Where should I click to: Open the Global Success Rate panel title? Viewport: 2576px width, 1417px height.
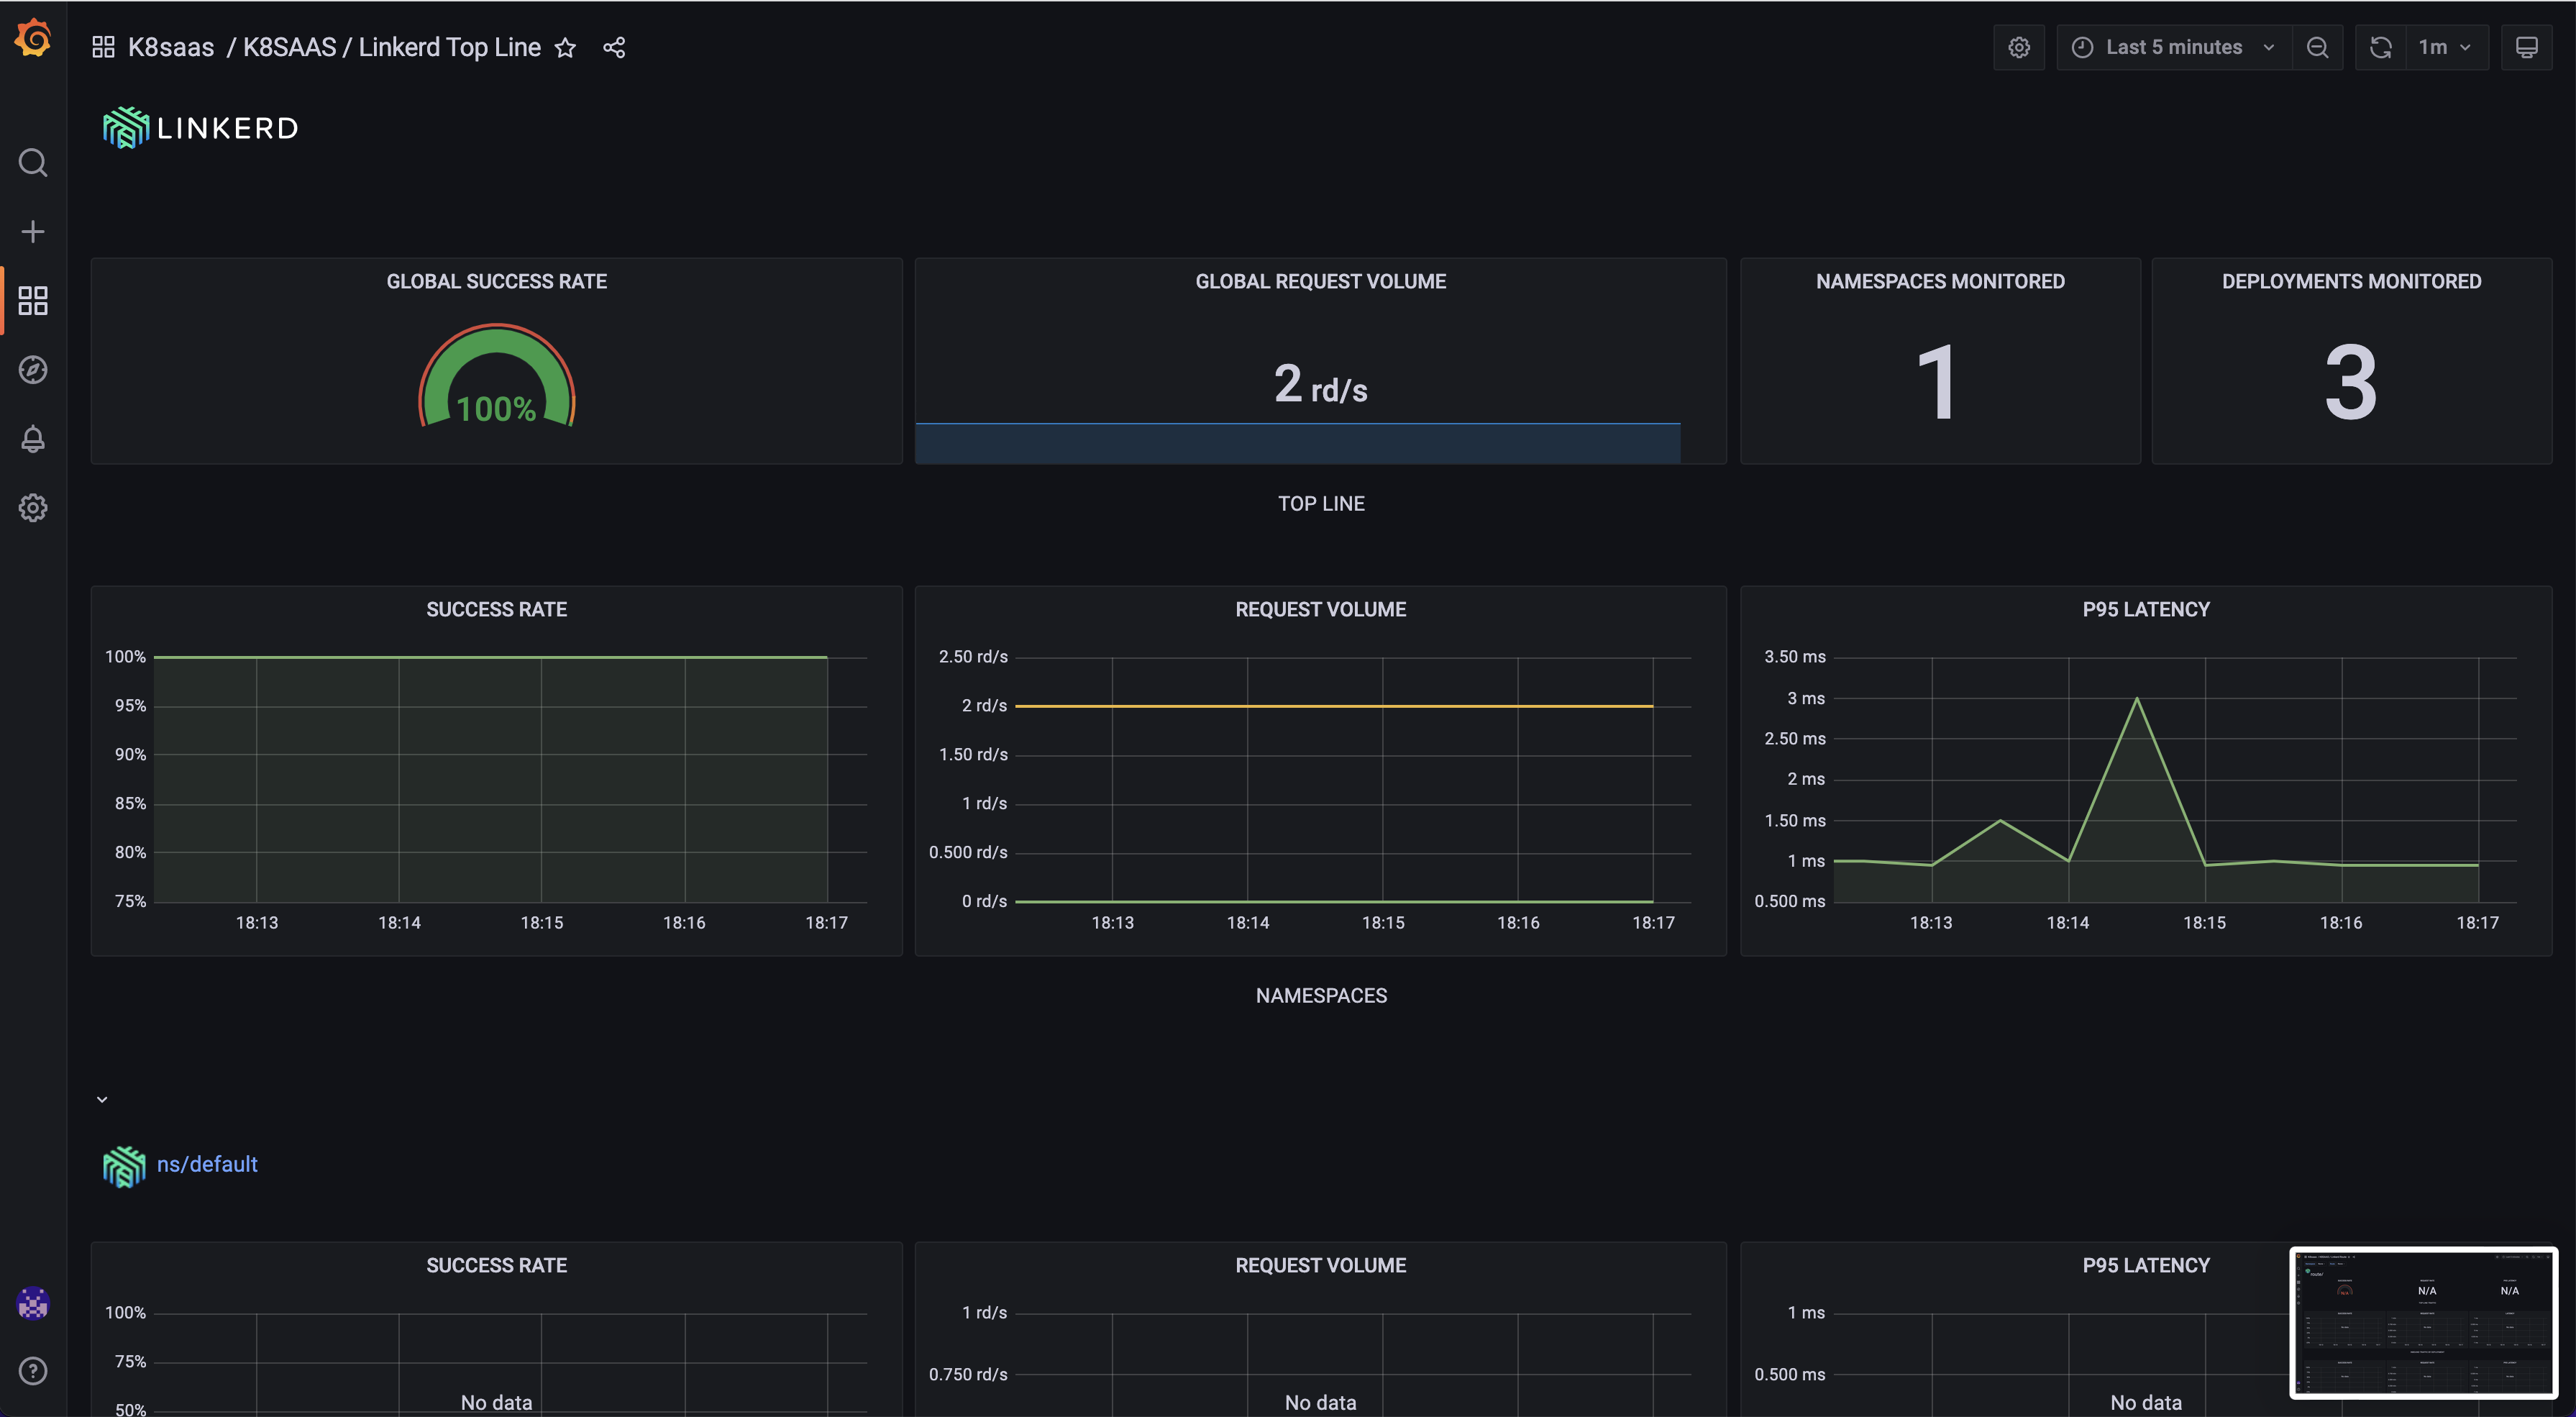tap(497, 281)
